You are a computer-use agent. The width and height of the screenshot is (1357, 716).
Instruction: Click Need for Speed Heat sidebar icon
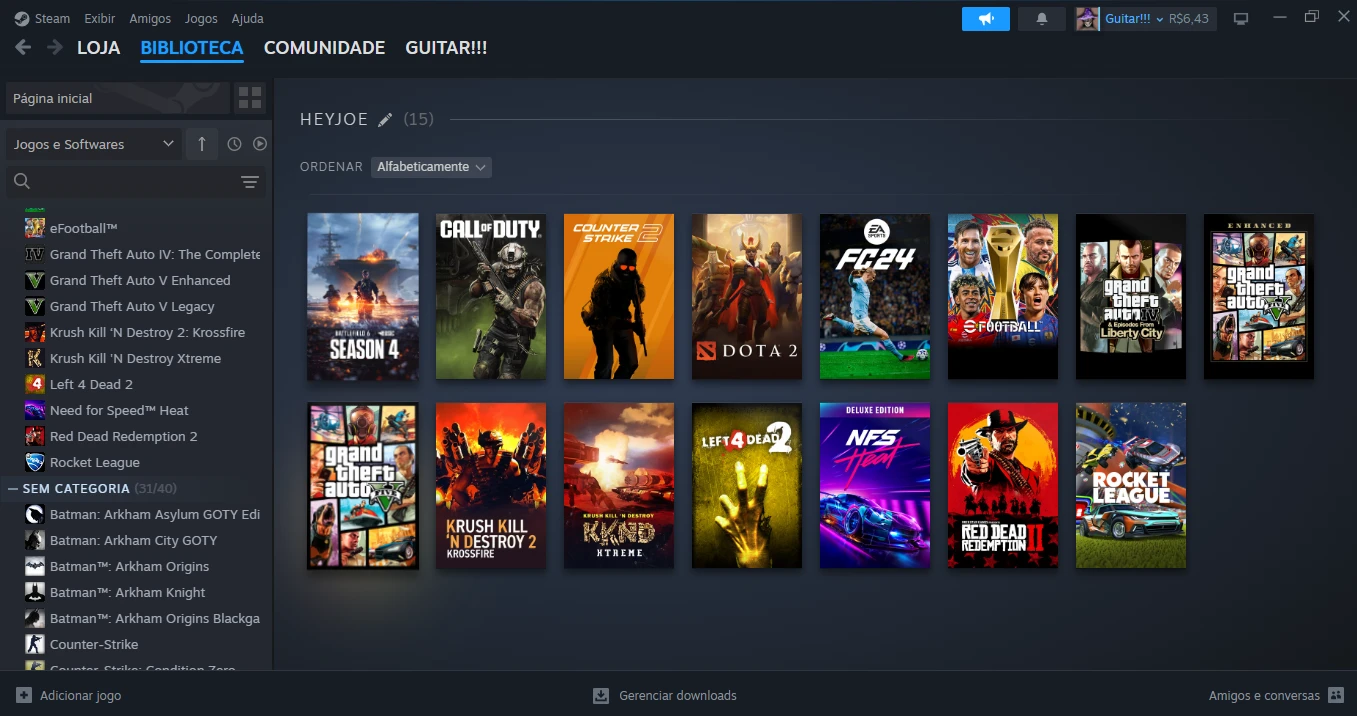point(35,410)
